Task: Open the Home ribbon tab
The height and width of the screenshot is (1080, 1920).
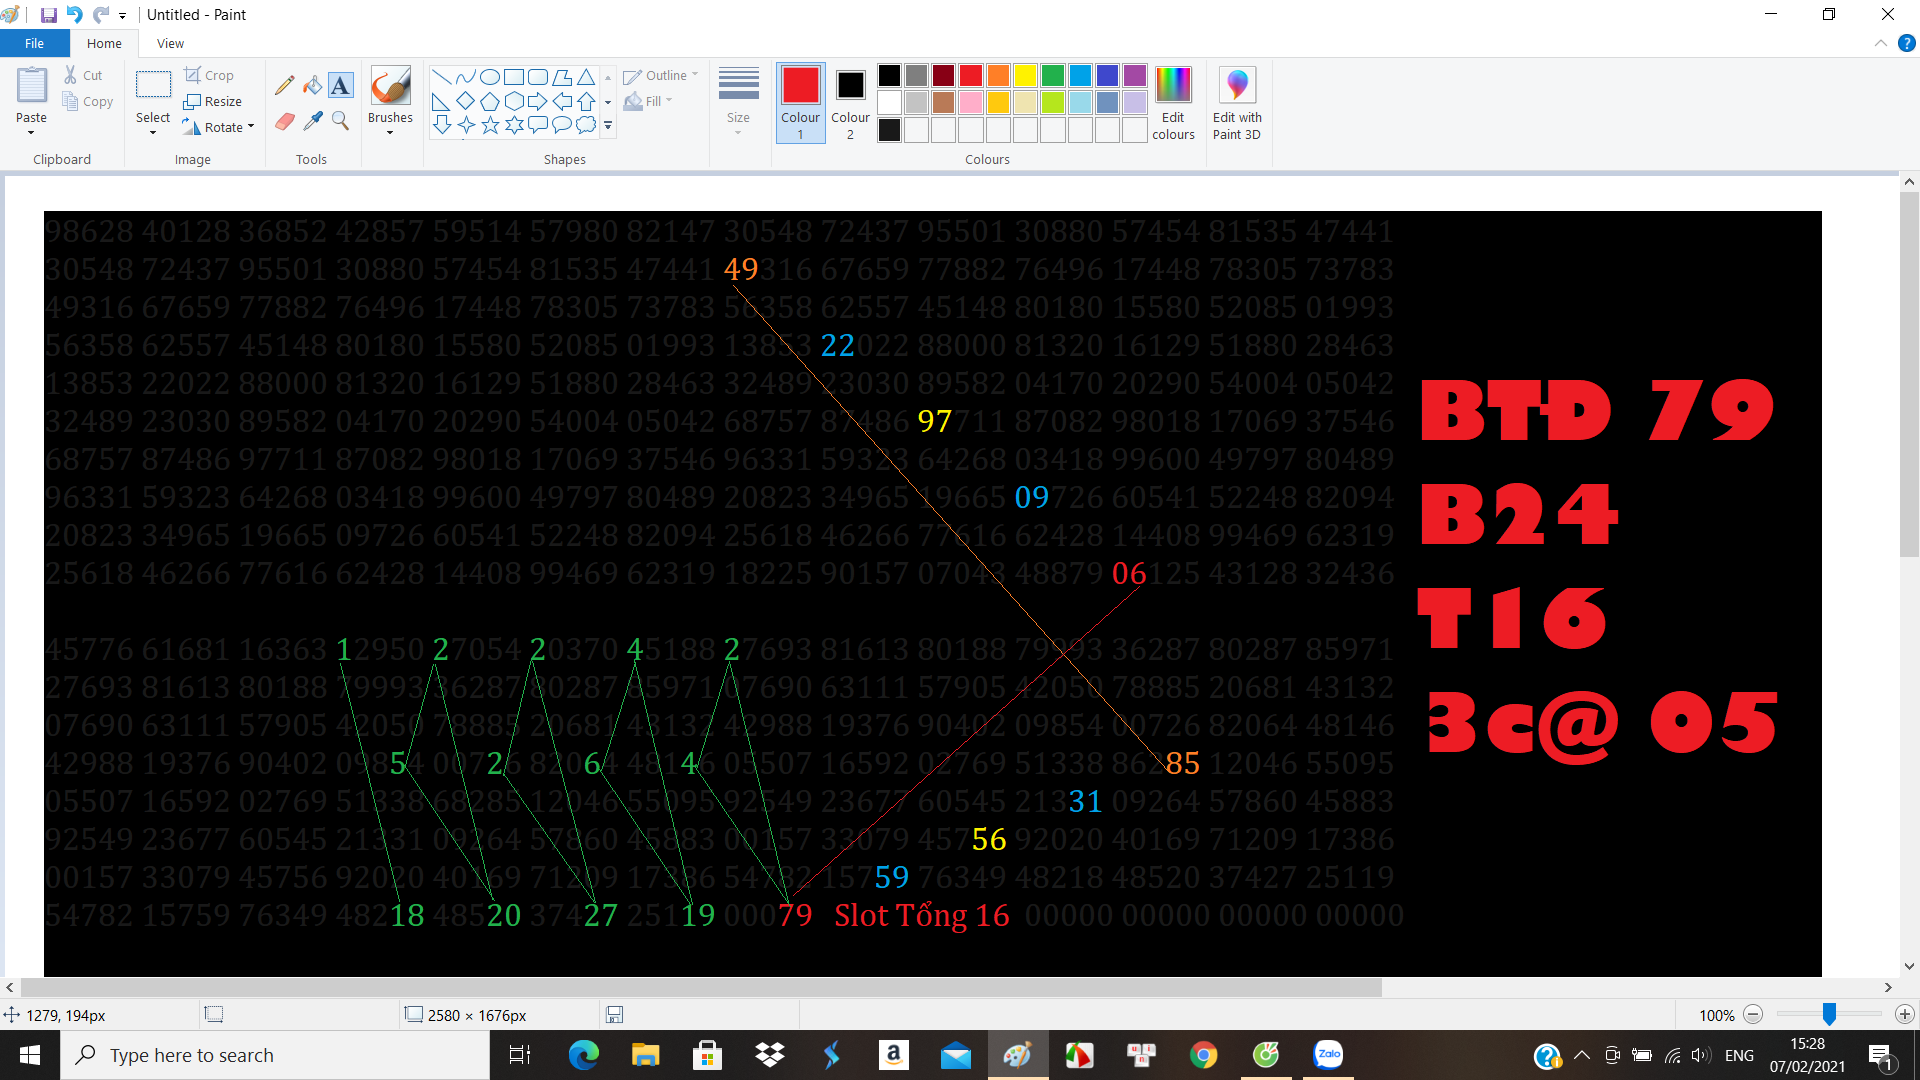Action: click(103, 44)
